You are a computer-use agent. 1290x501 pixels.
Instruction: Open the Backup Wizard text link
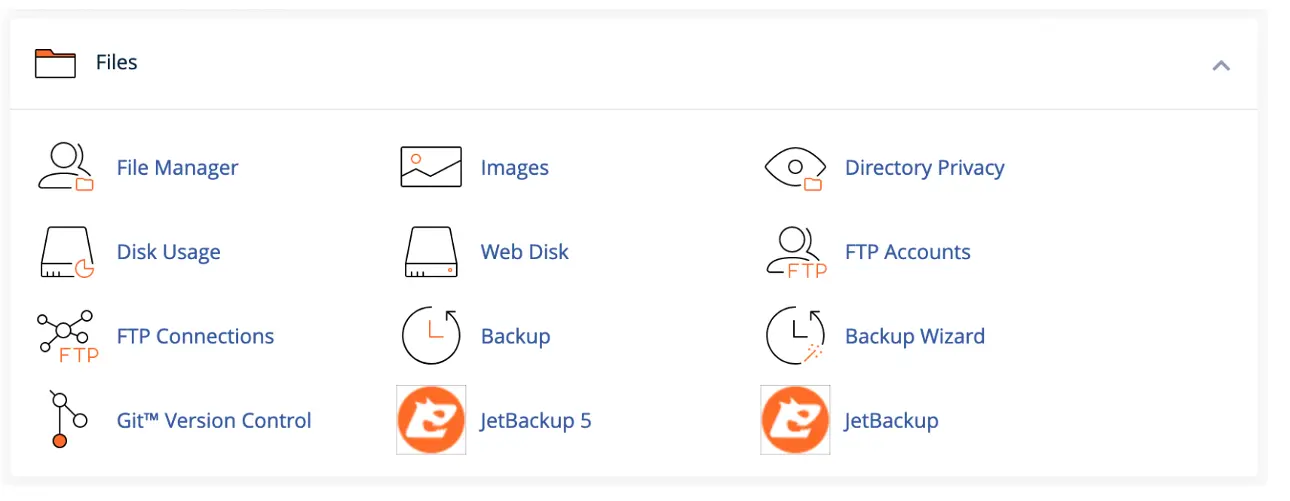[x=915, y=336]
